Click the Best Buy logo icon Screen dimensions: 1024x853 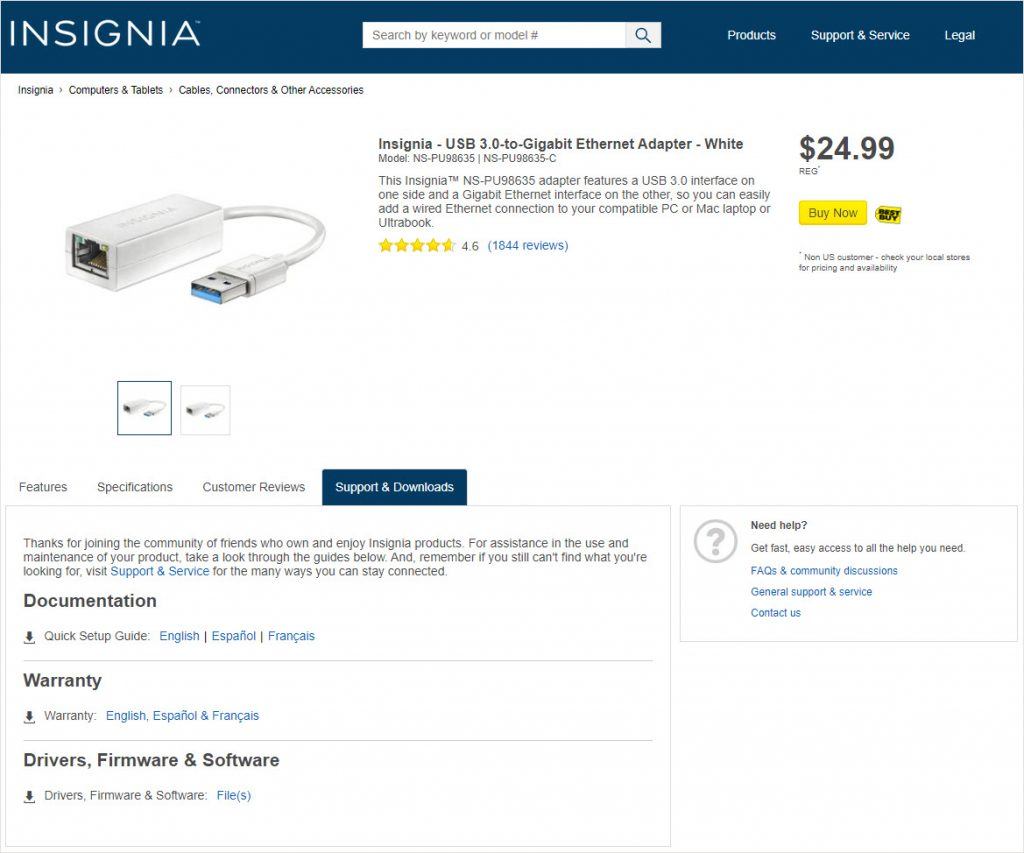(x=889, y=213)
